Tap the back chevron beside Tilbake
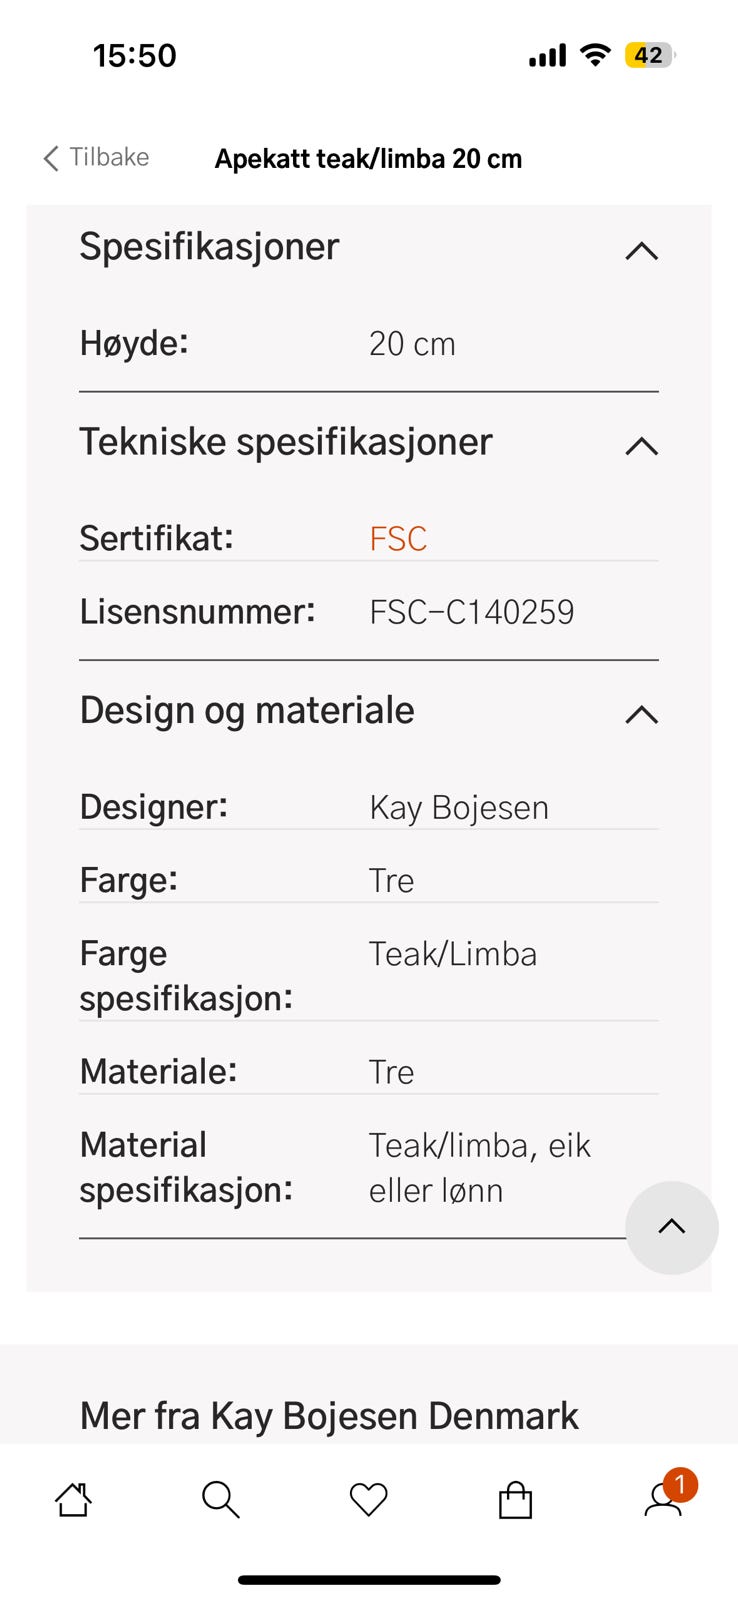 51,158
